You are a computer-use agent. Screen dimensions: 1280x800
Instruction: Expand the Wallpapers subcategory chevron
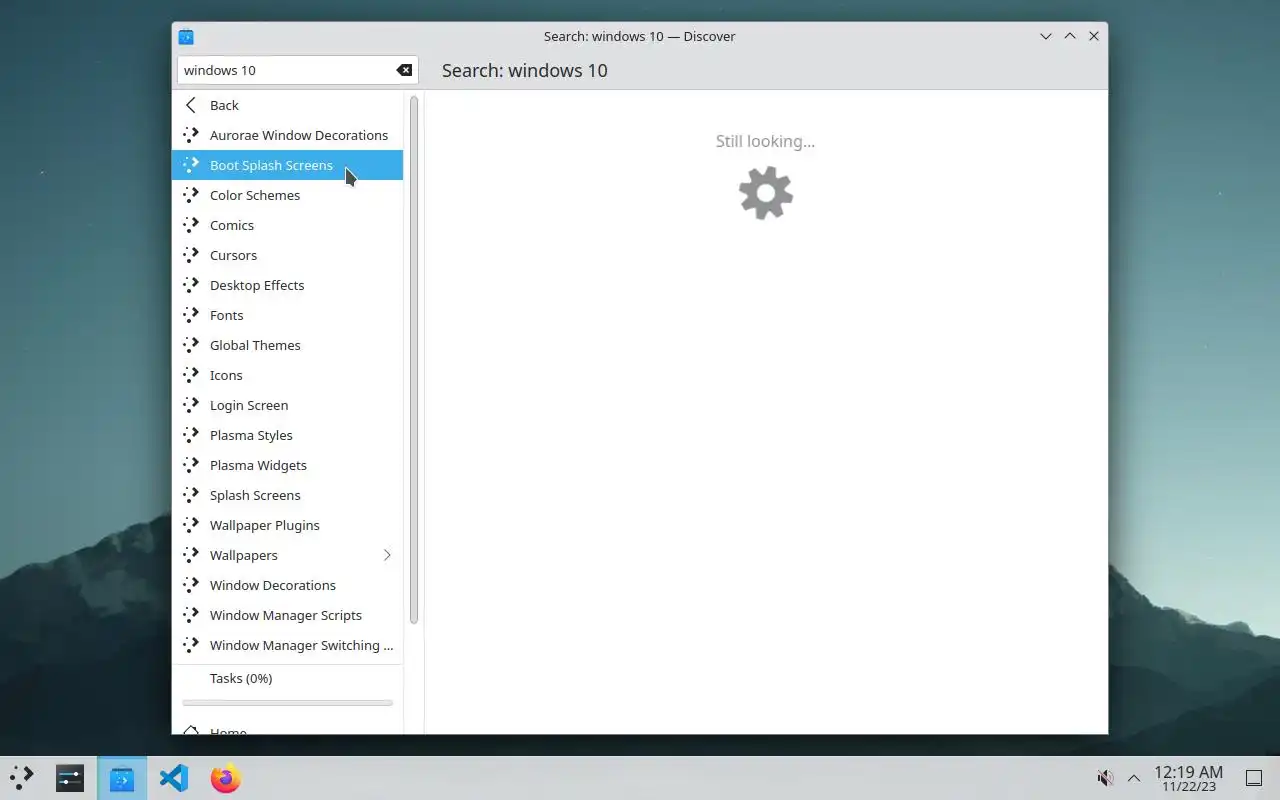[x=387, y=555]
